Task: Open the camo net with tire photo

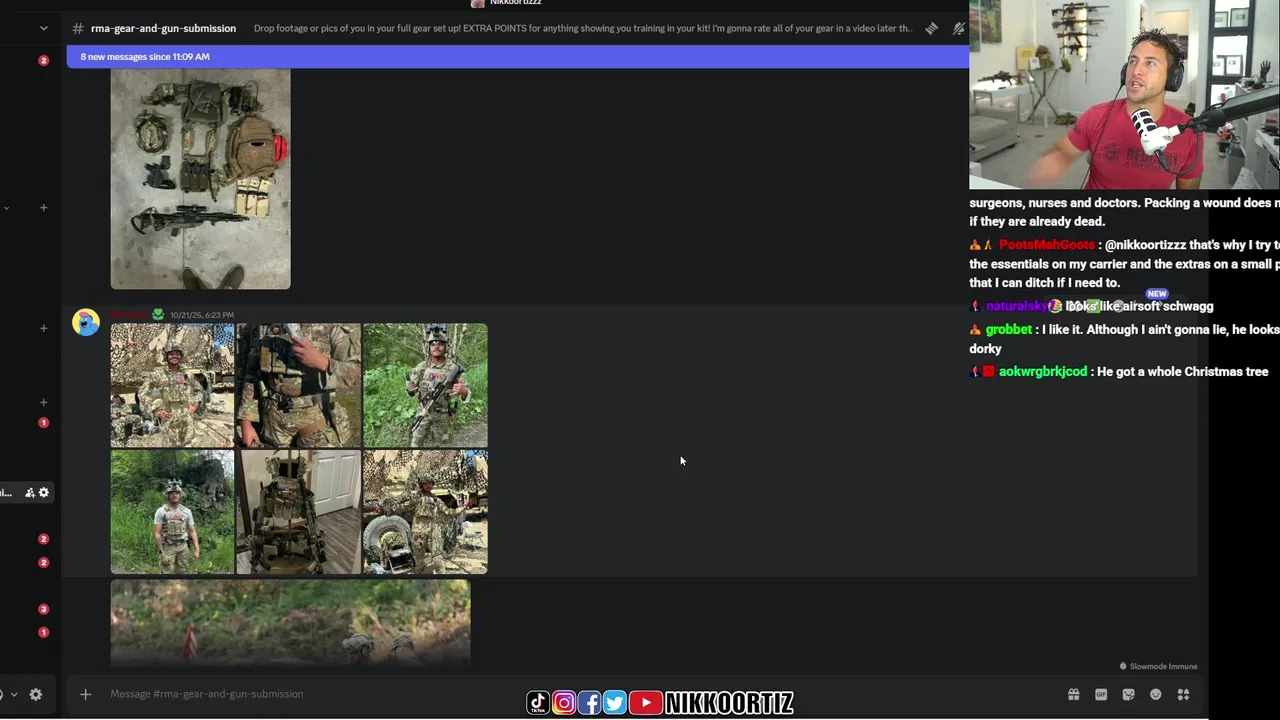Action: [x=425, y=512]
